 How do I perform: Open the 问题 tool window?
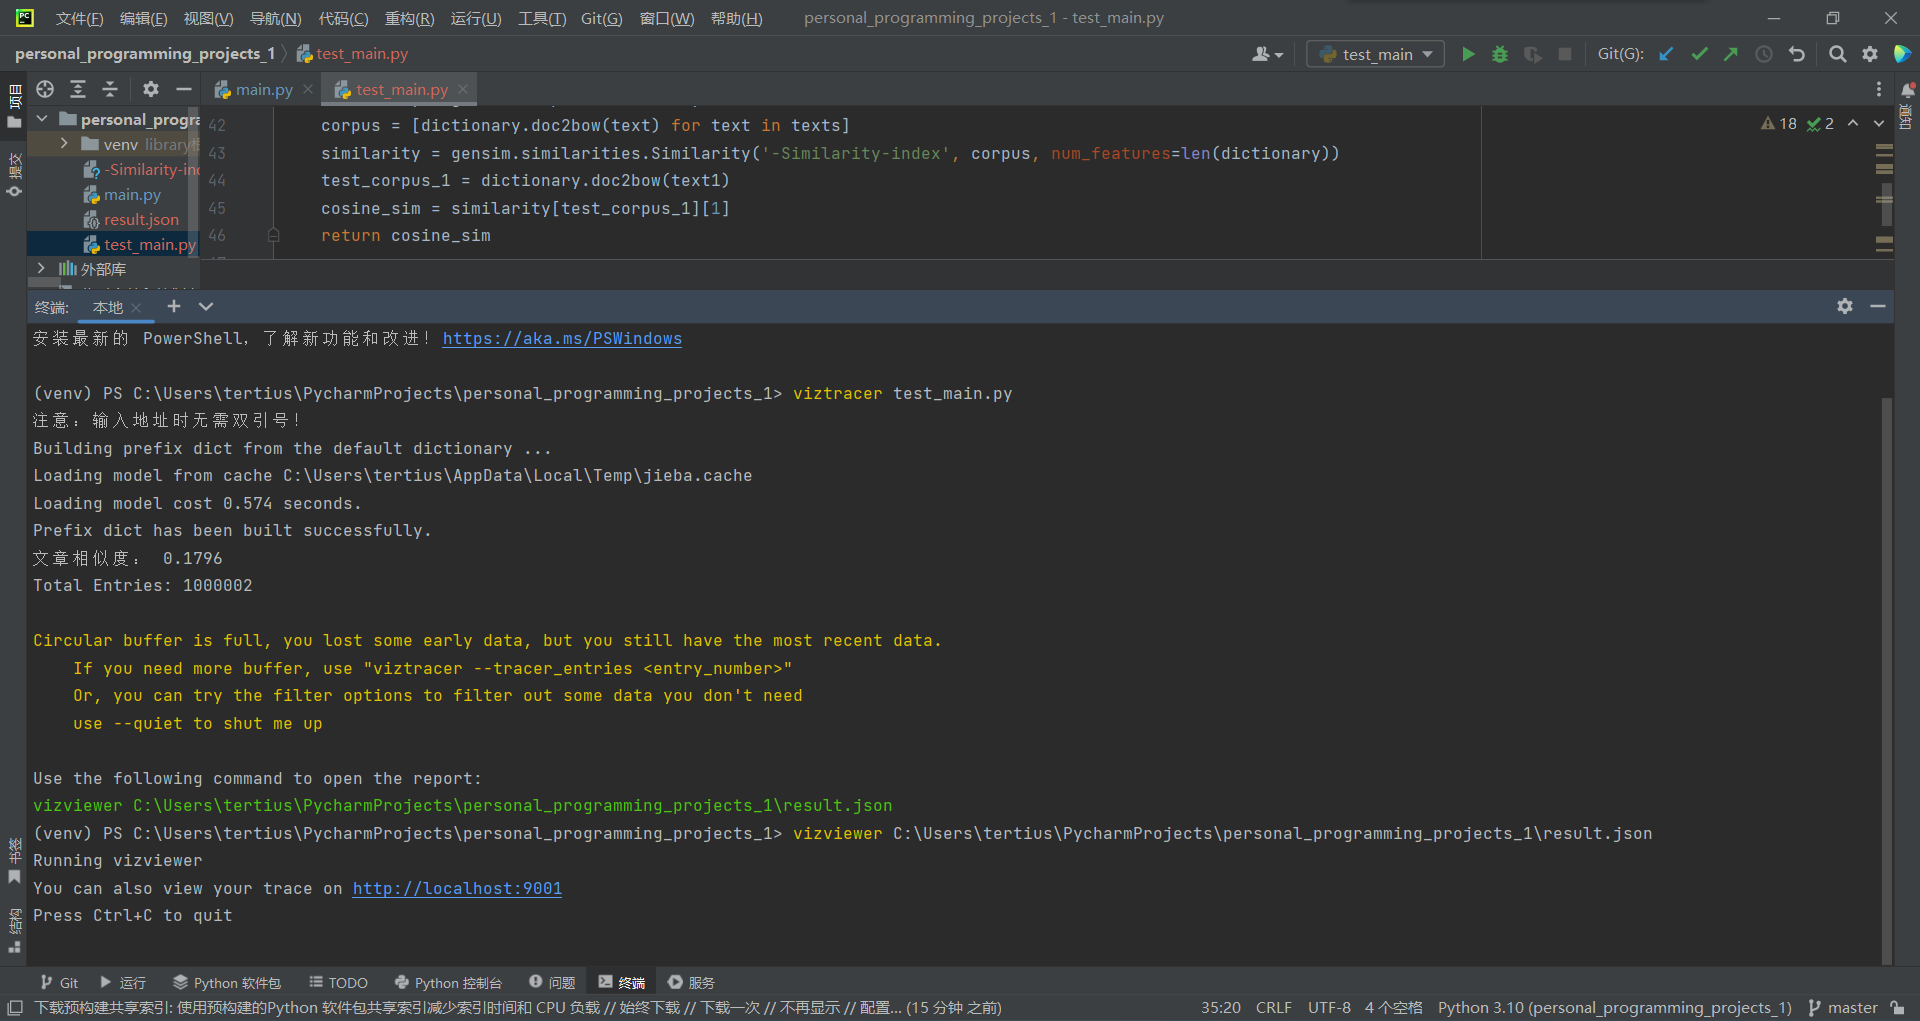coord(552,982)
